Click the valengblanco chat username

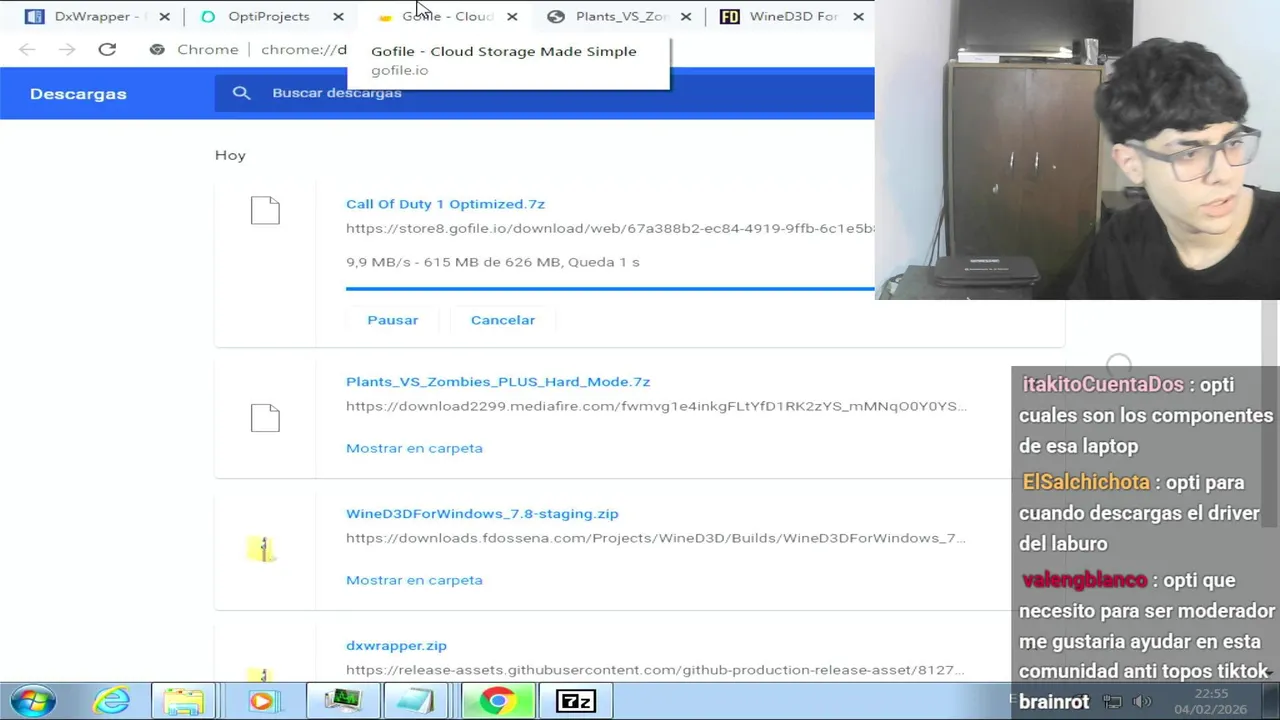point(1084,580)
